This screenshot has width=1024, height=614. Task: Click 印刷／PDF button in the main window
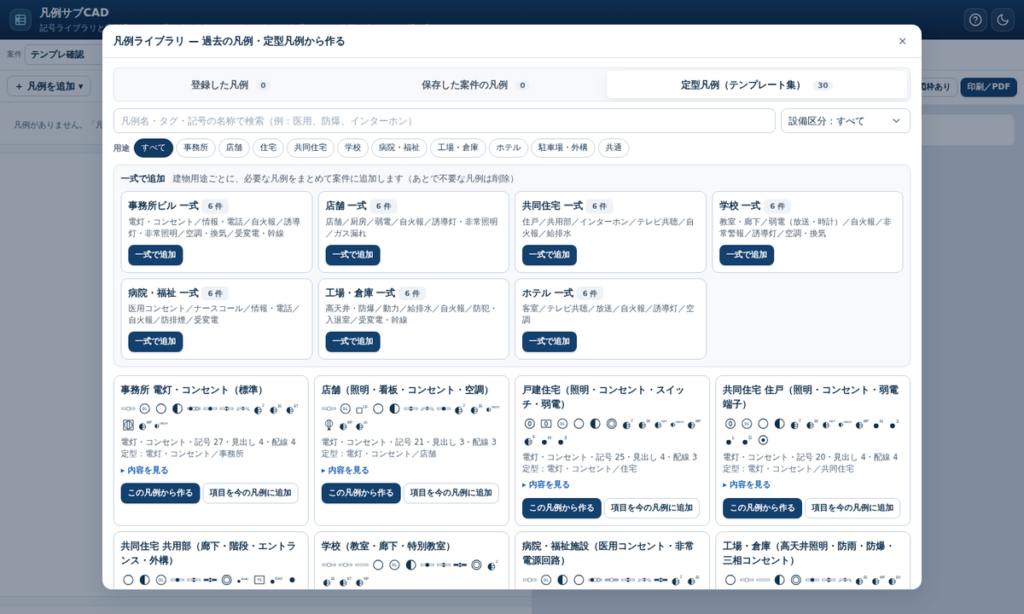point(988,86)
